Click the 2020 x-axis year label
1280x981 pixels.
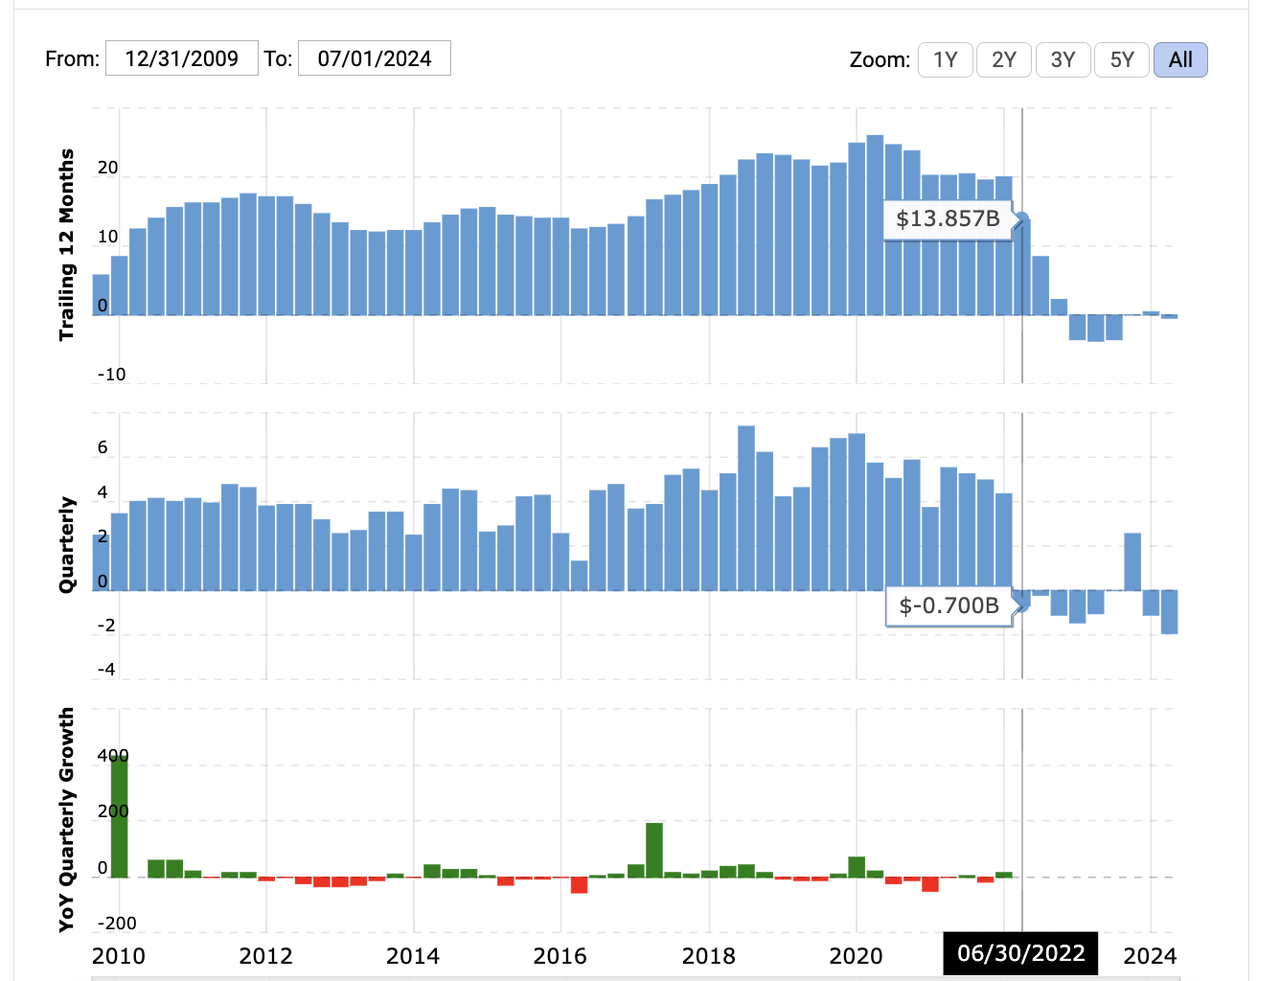tap(856, 956)
